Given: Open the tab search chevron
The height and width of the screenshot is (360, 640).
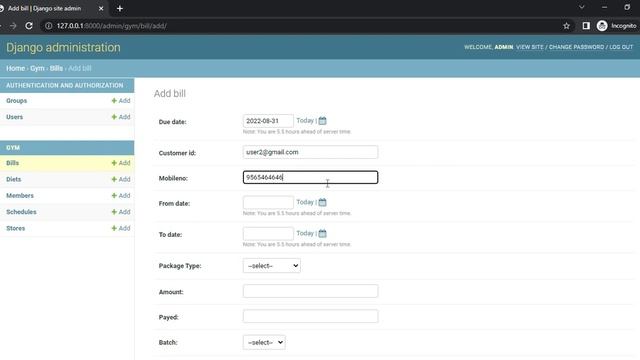Looking at the screenshot, I should tap(582, 7).
